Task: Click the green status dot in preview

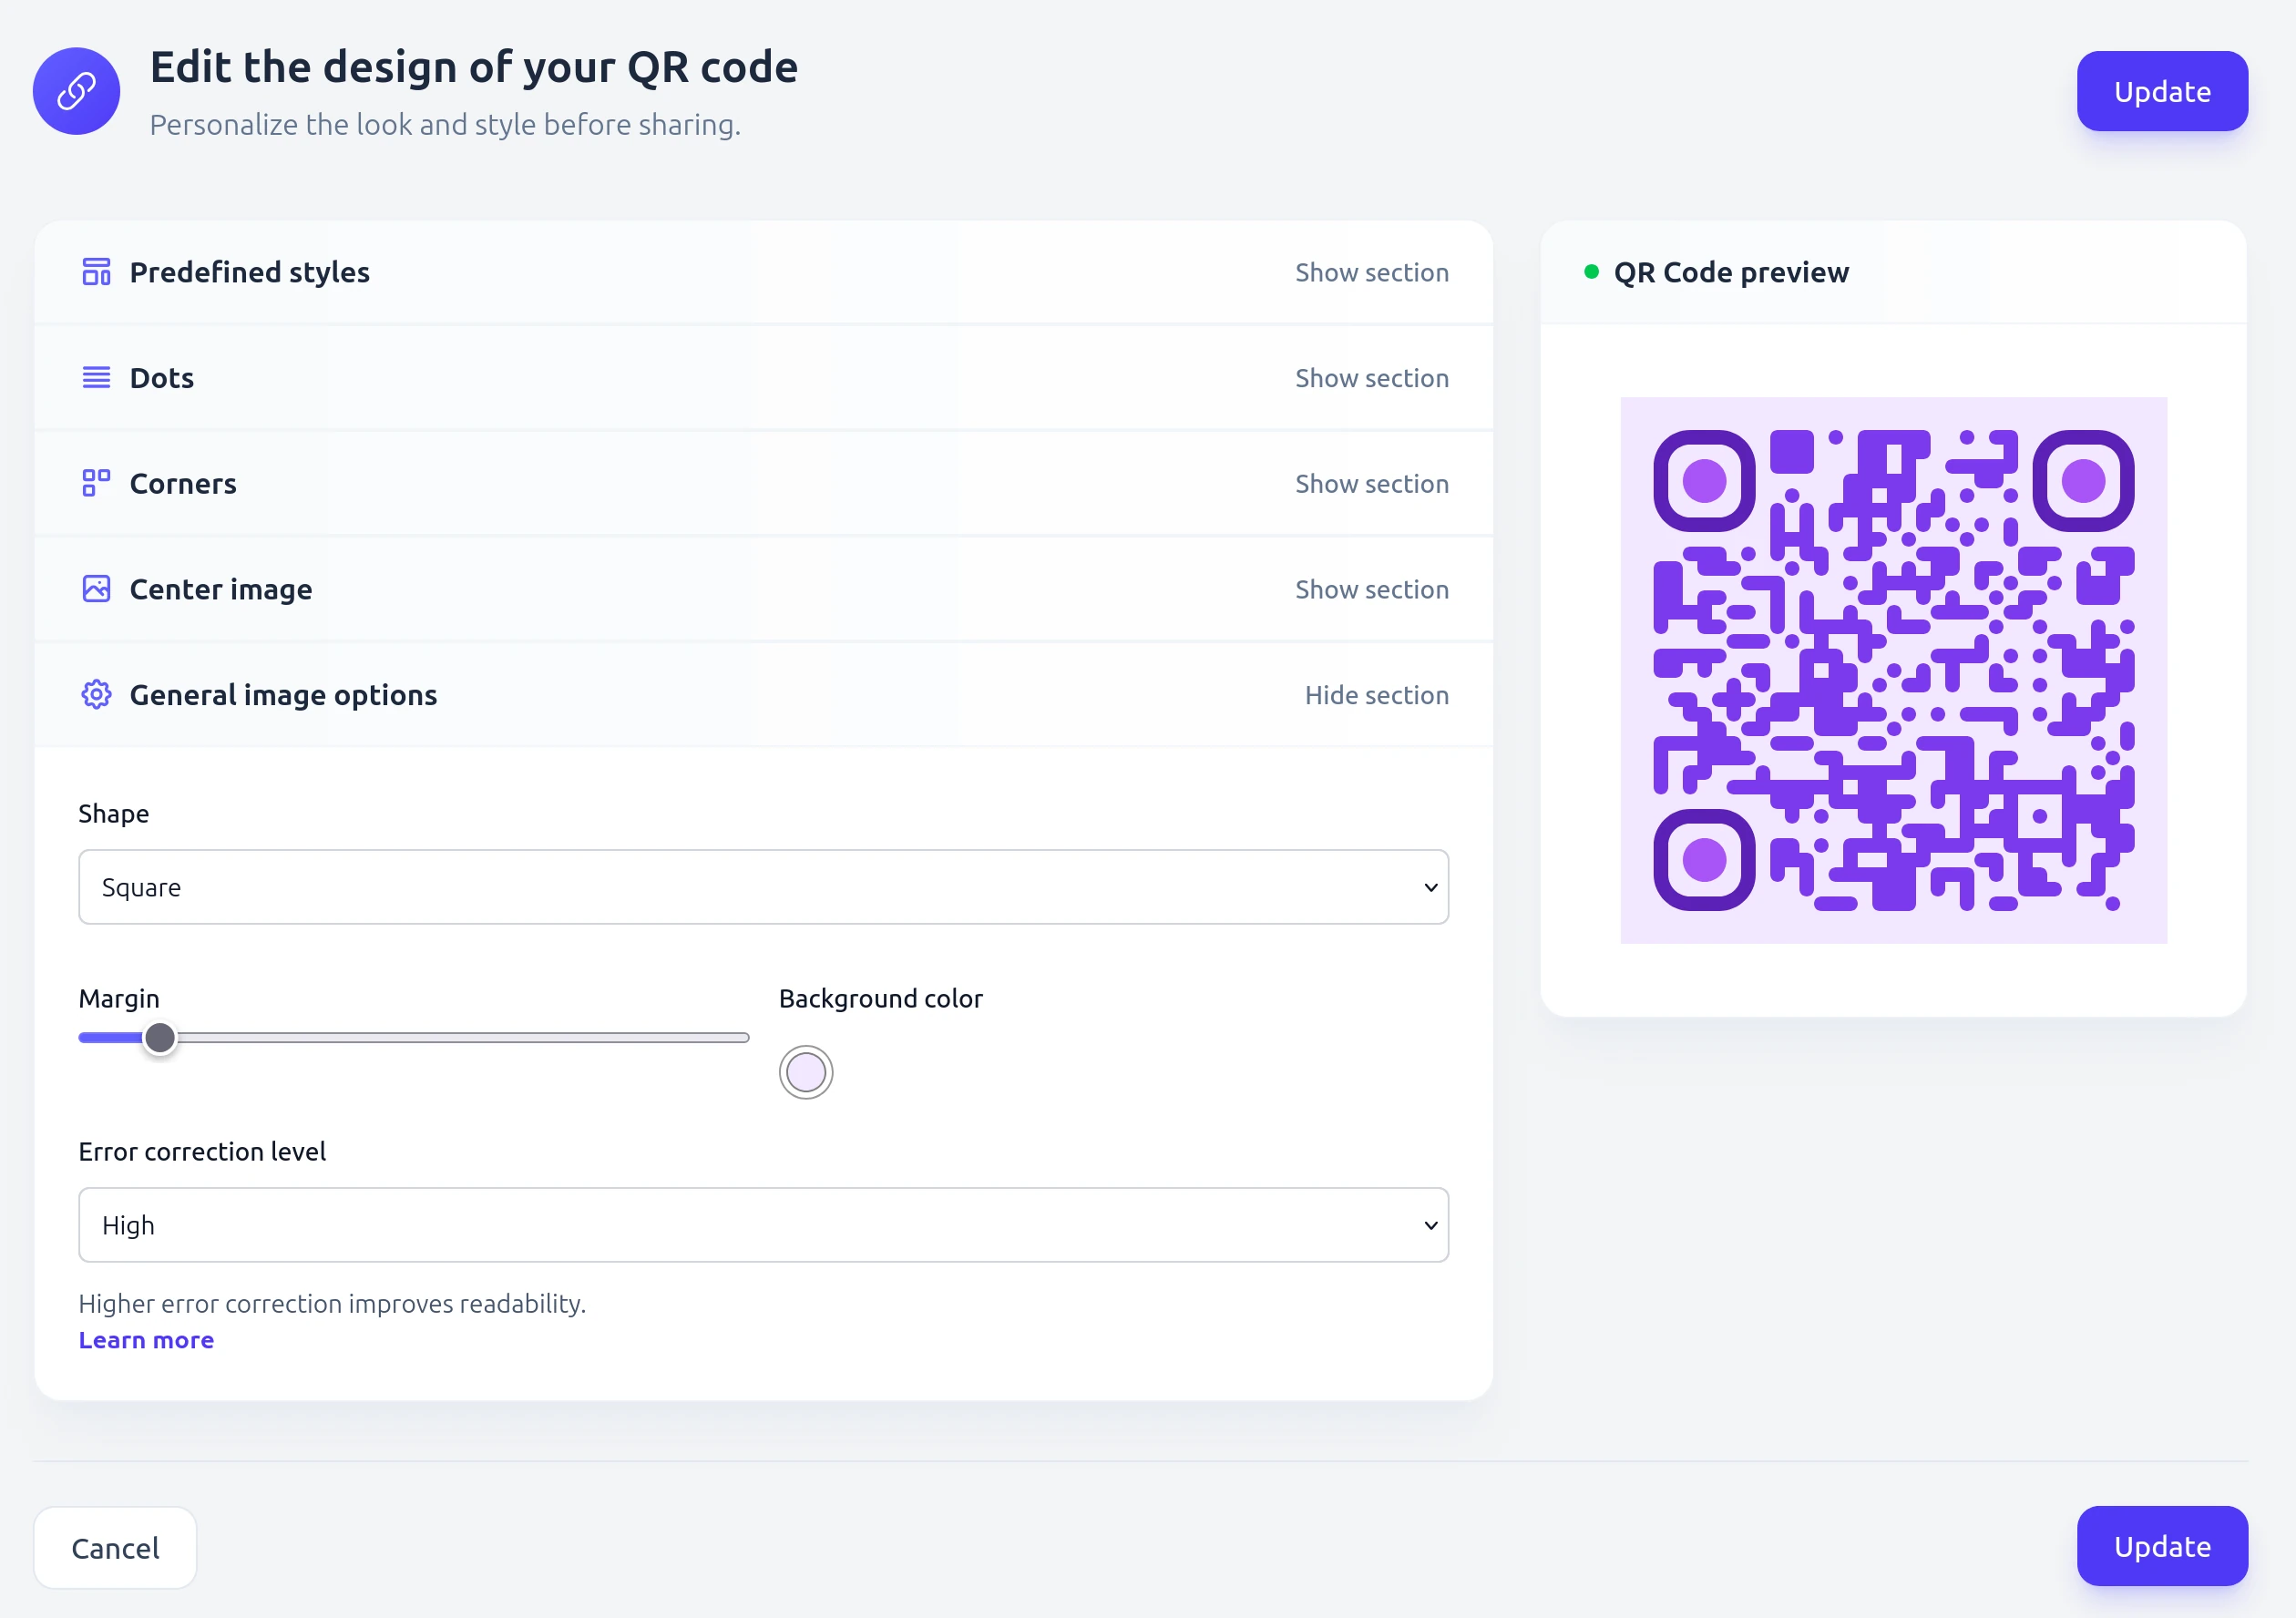Action: 1591,272
